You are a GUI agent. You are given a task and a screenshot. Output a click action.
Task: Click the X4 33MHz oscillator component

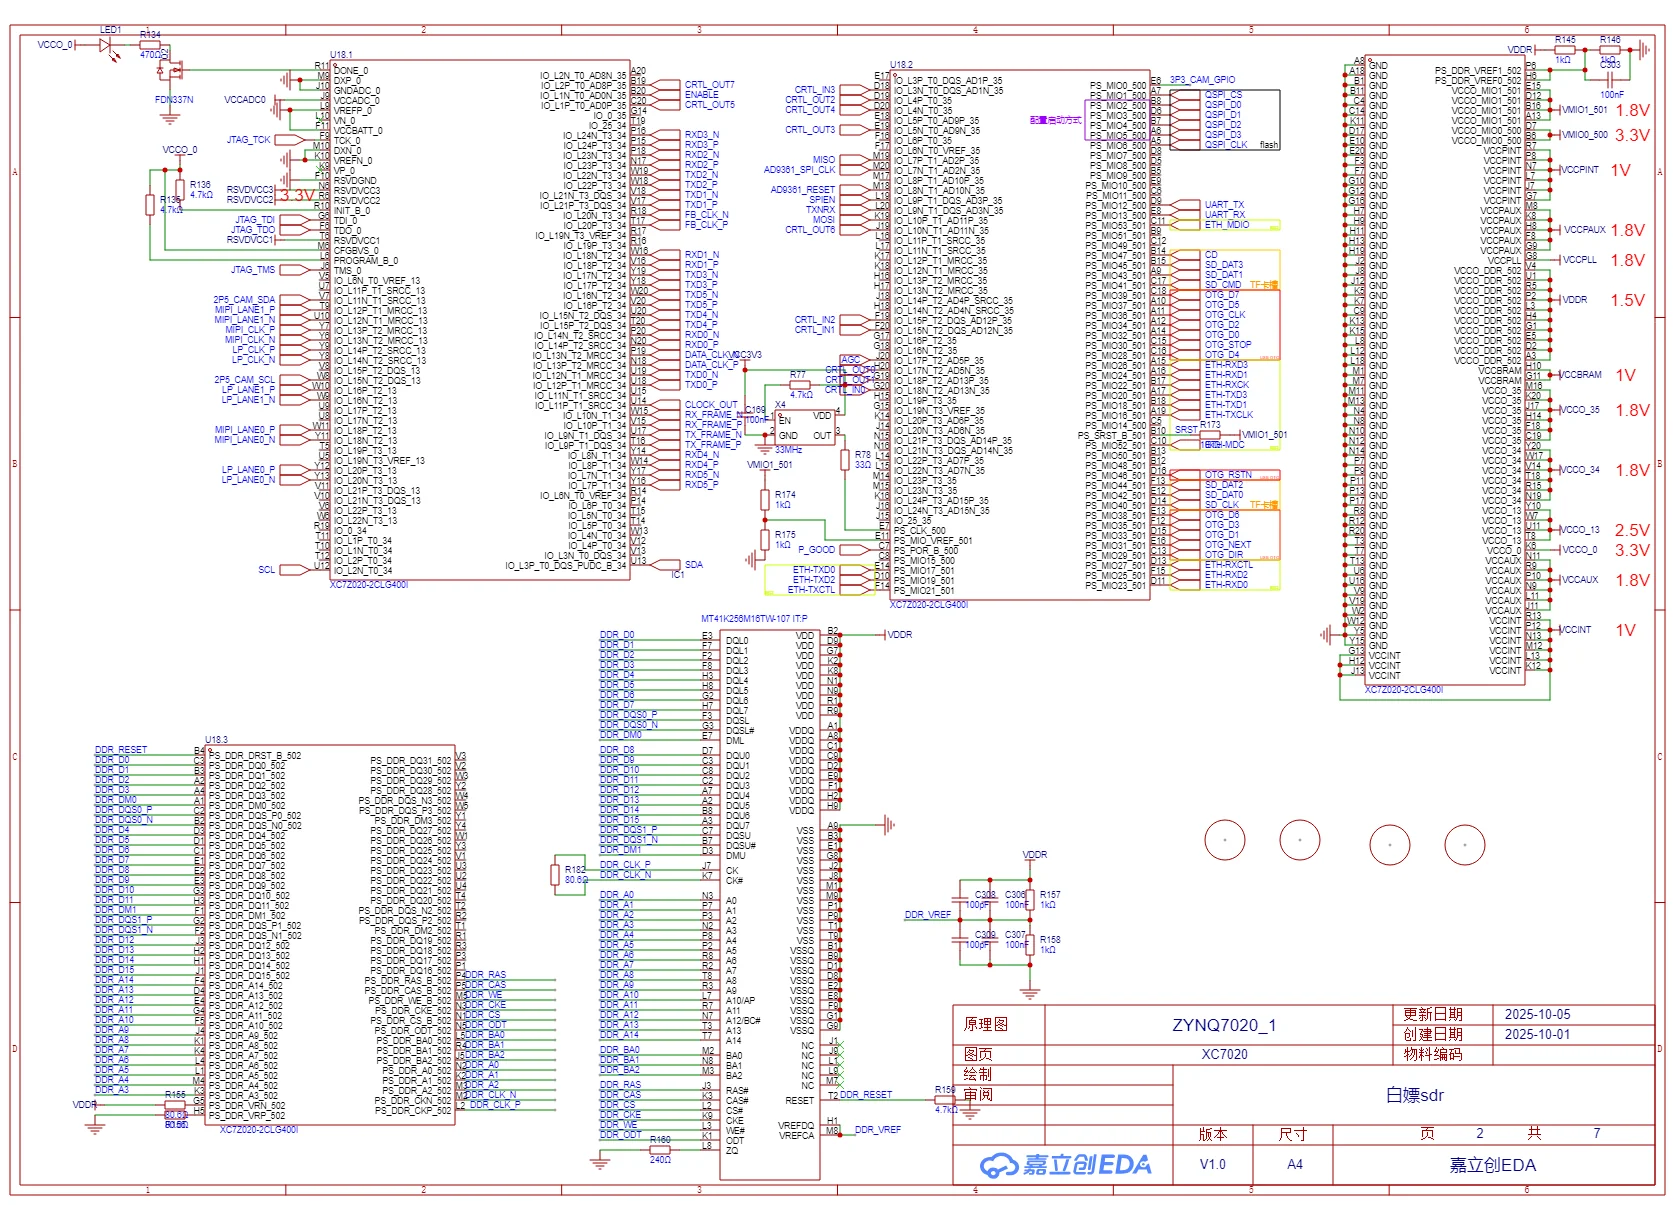805,426
